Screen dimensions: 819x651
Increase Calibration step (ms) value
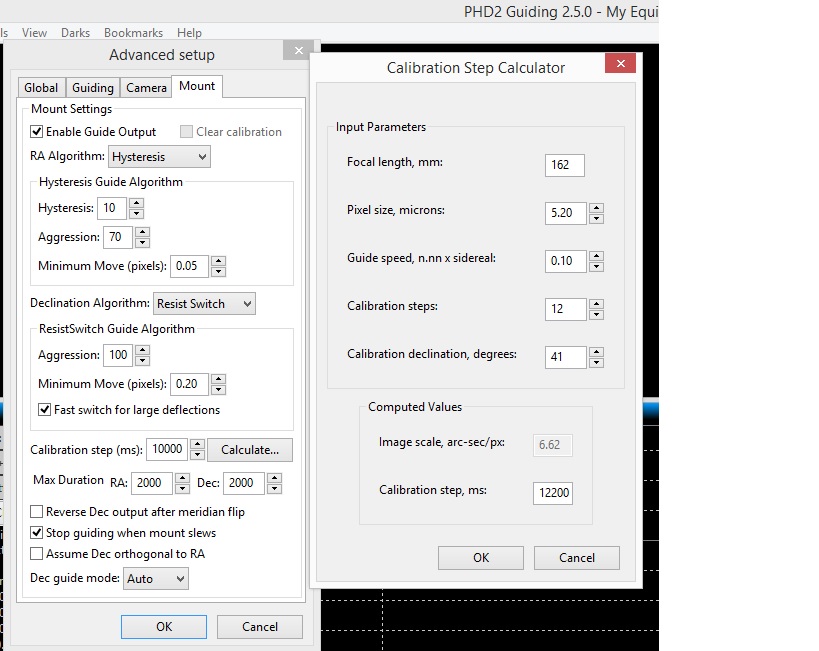197,445
